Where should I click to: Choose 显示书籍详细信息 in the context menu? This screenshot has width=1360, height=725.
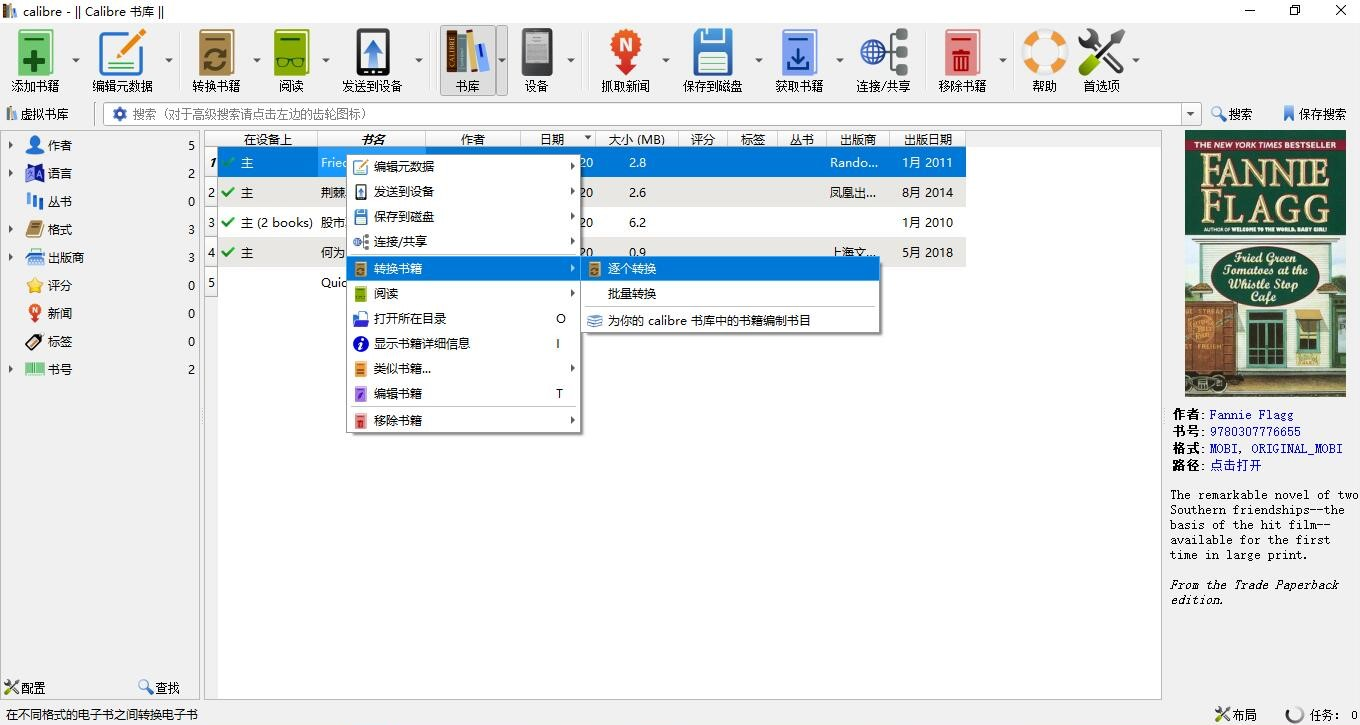coord(464,343)
